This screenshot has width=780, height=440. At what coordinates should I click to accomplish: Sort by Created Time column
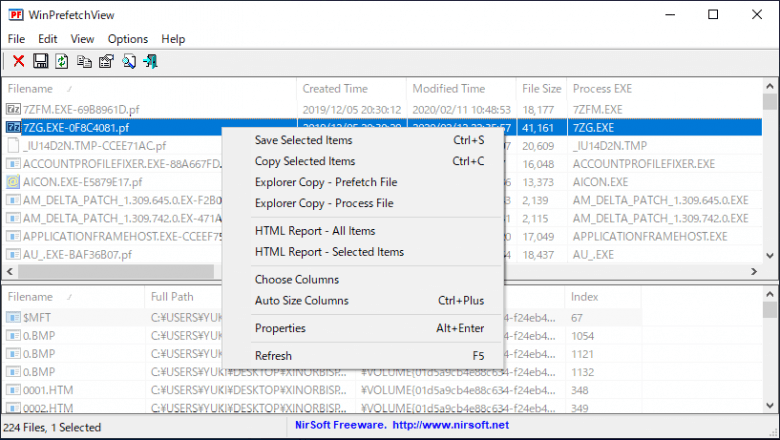(352, 88)
